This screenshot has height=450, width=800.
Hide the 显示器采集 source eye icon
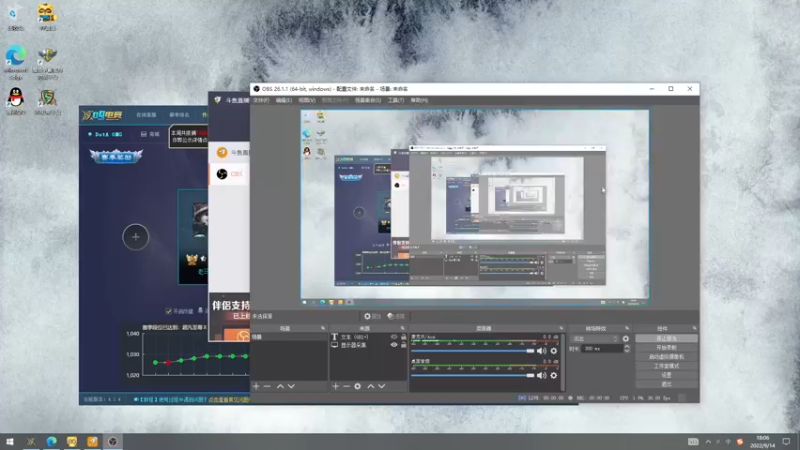(394, 345)
